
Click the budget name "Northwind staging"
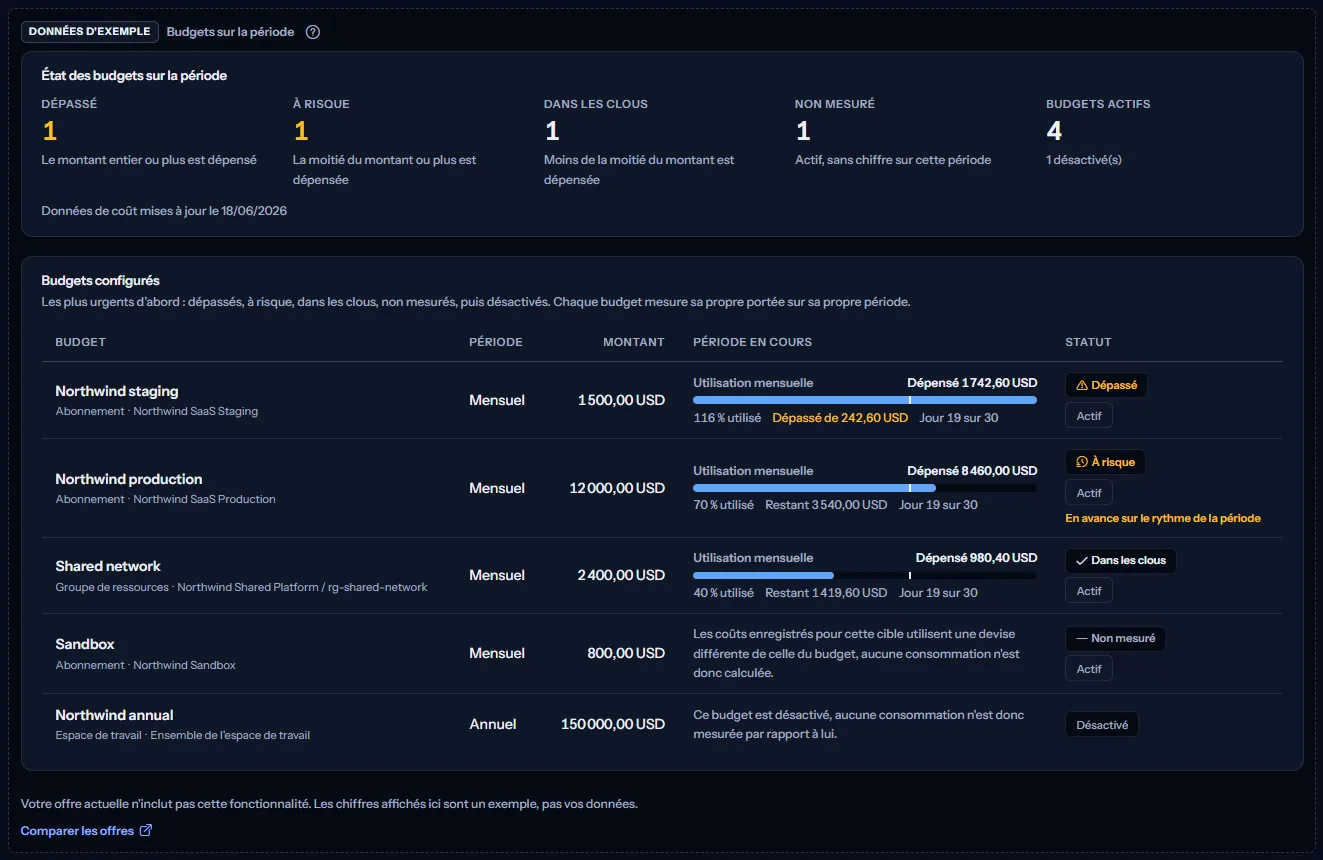click(x=117, y=391)
